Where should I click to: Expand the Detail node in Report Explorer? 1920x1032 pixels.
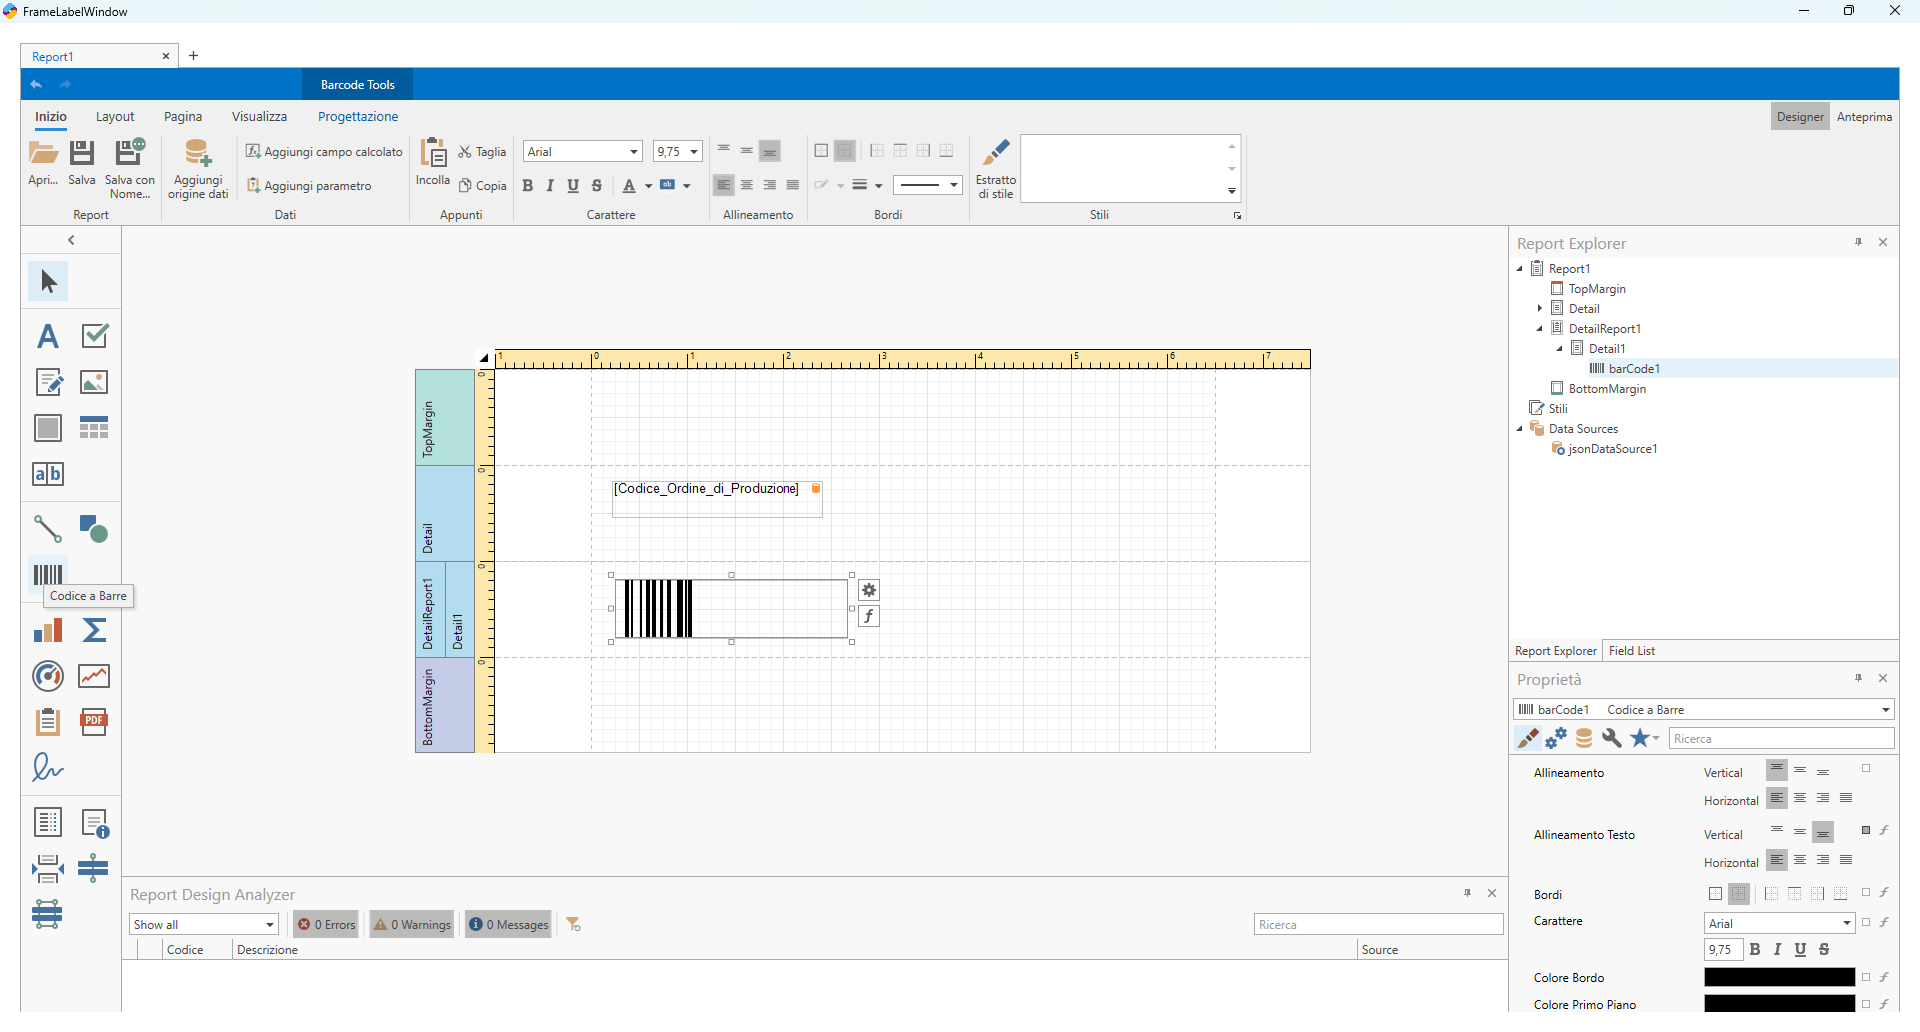[1540, 309]
